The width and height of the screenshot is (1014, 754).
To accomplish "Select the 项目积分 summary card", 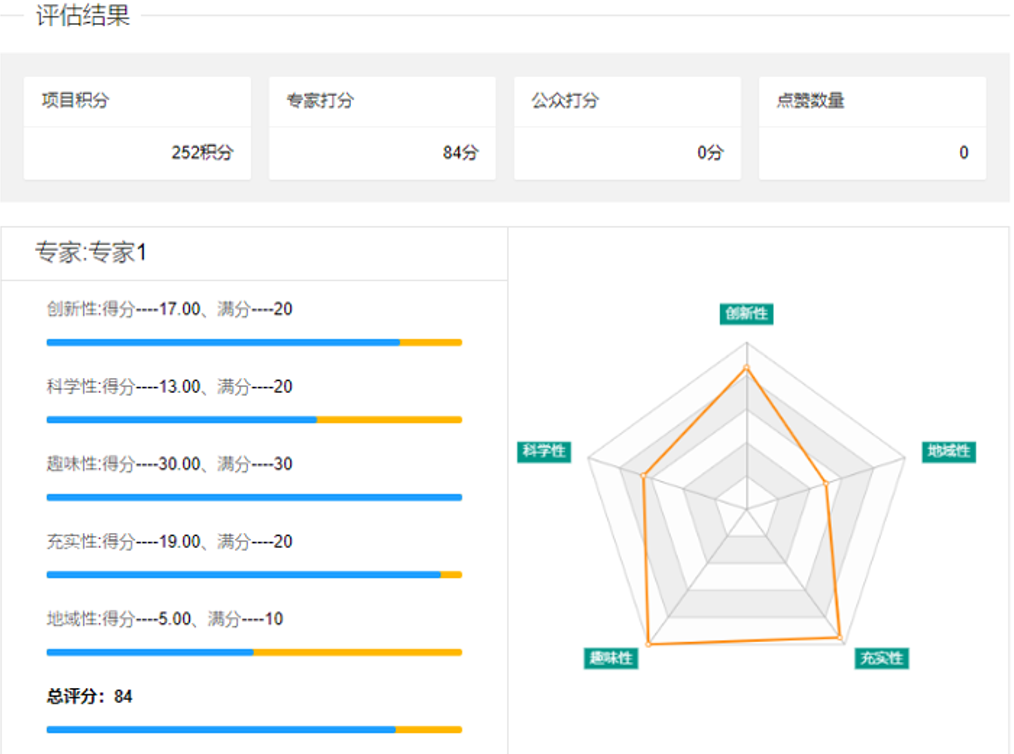I will coord(137,128).
